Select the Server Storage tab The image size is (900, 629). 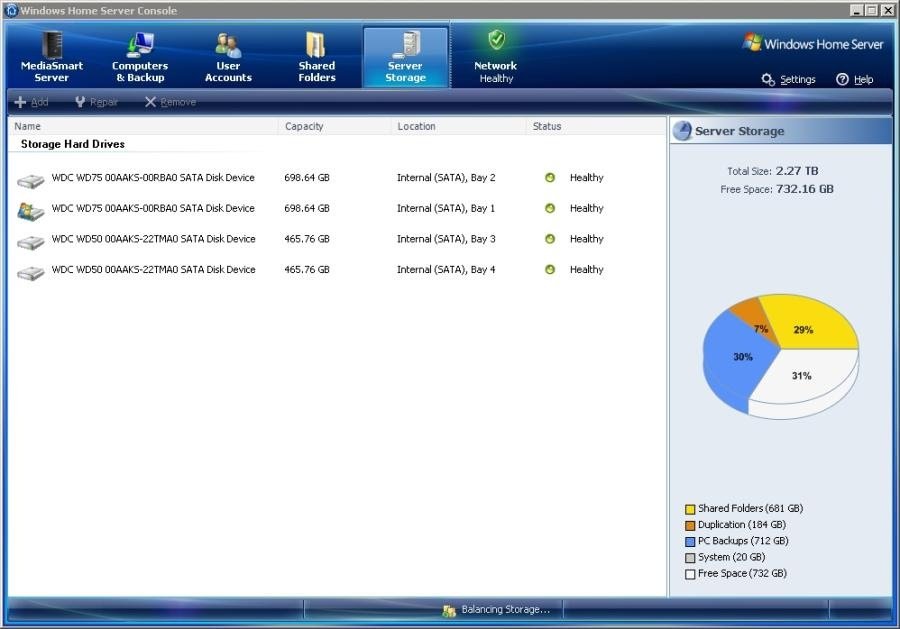pyautogui.click(x=405, y=57)
